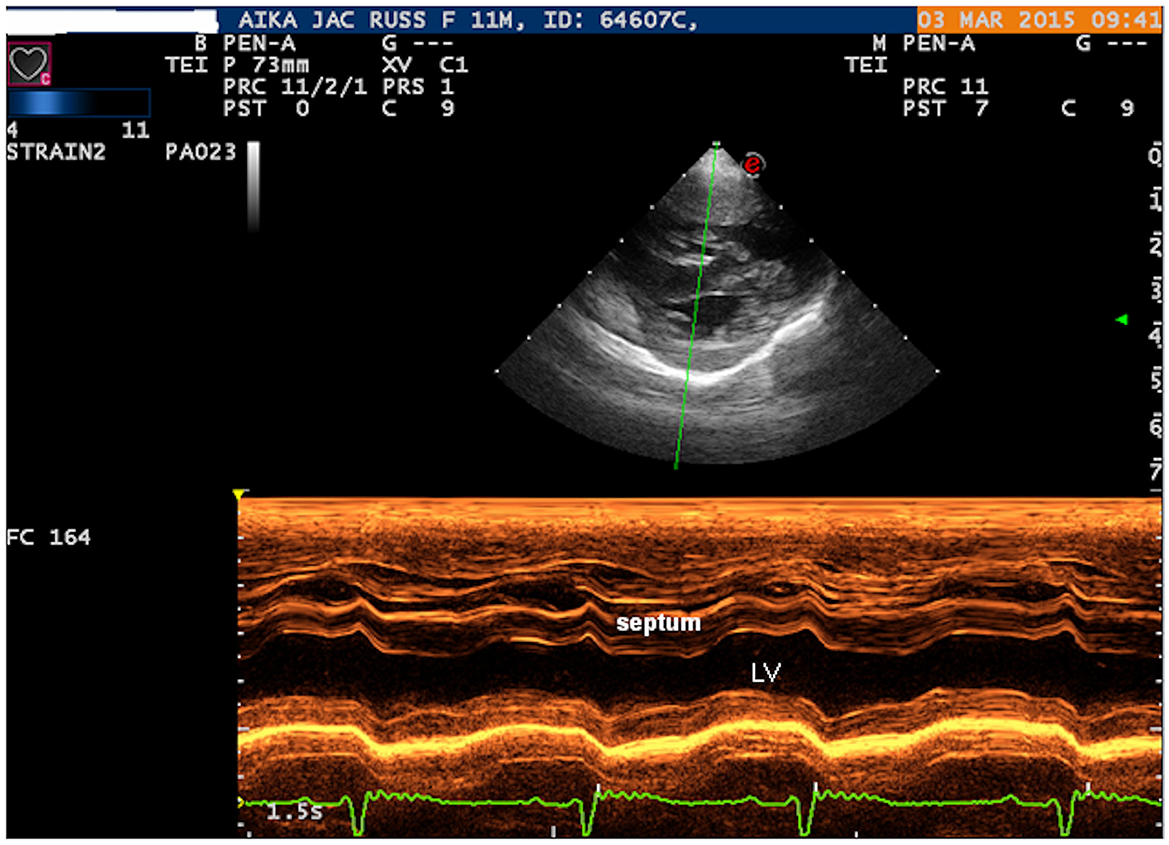The image size is (1169, 845).
Task: Click the green ECG trace
Action: 700,799
